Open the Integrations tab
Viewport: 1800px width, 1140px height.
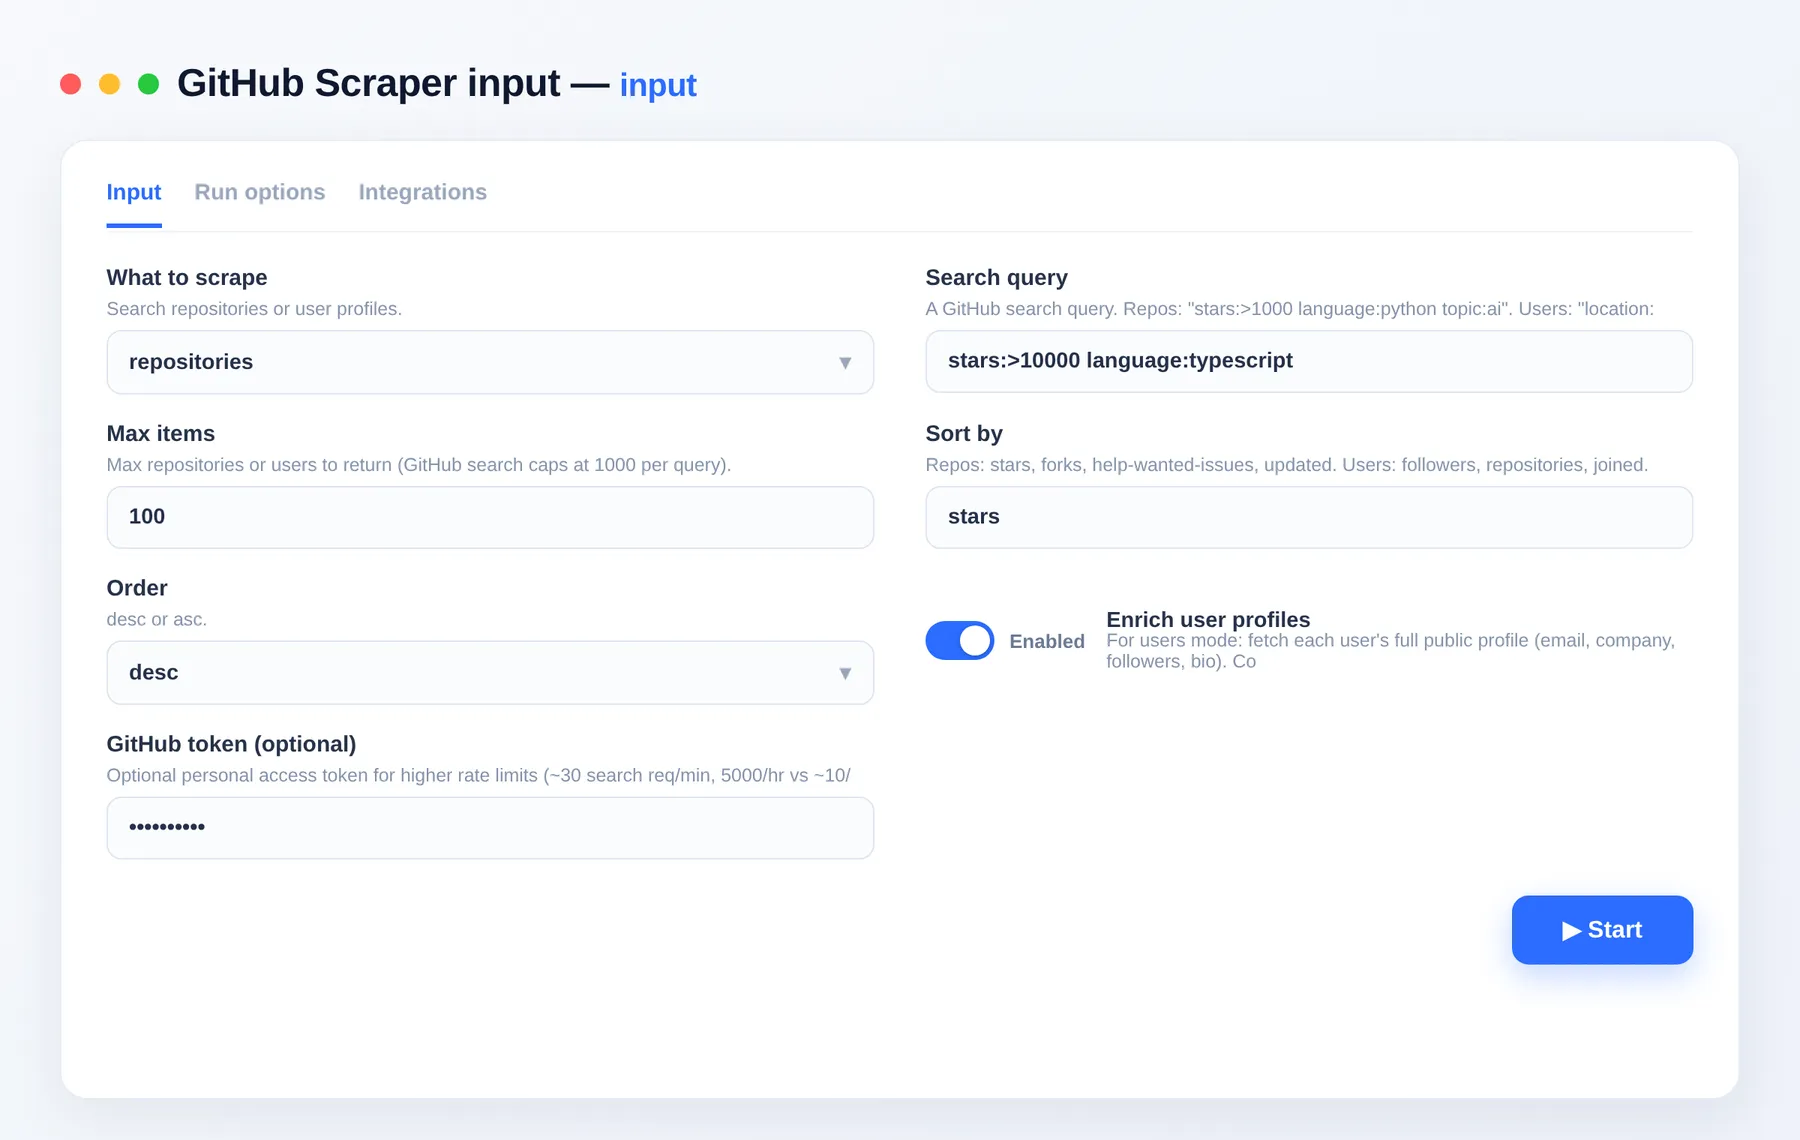423,192
